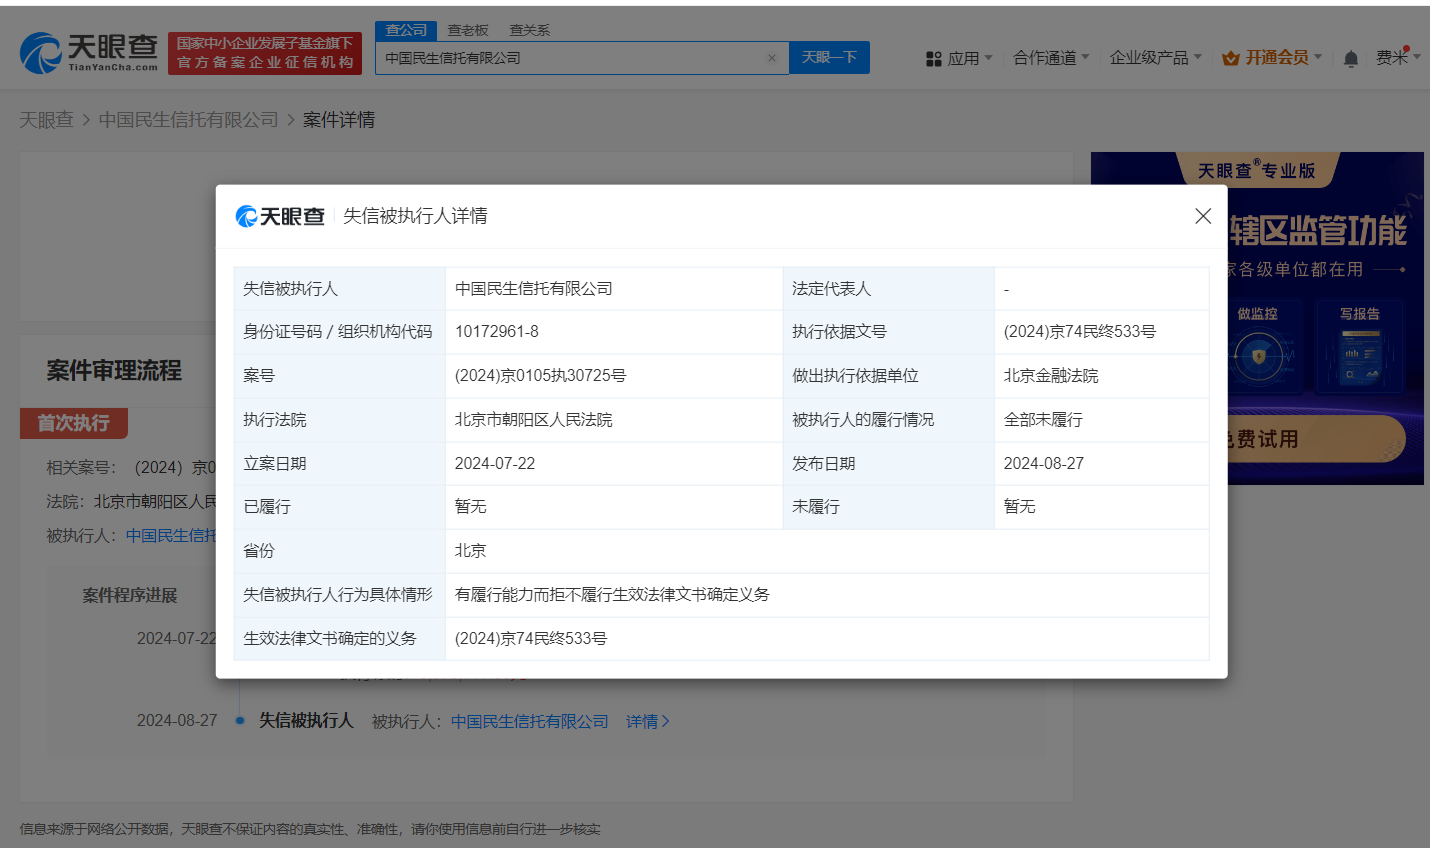Screen dimensions: 1430x848
Task: Switch to the 查关系 search tab
Action: pyautogui.click(x=530, y=30)
